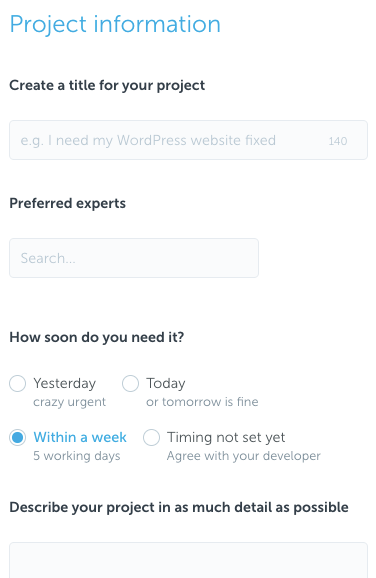This screenshot has width=376, height=578.
Task: Click the Timing not set yet label text
Action: tap(226, 438)
